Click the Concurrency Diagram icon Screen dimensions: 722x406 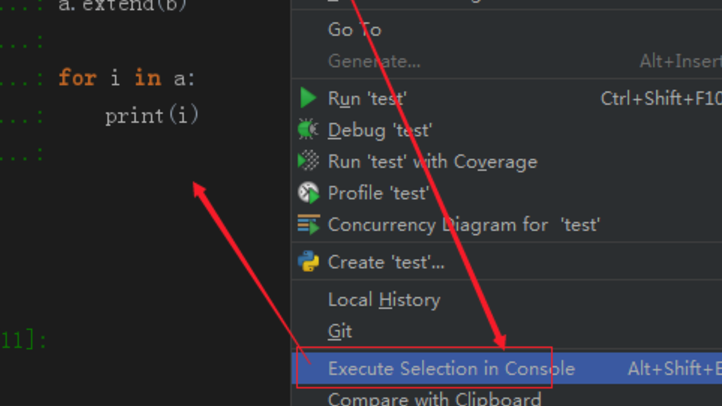point(308,225)
